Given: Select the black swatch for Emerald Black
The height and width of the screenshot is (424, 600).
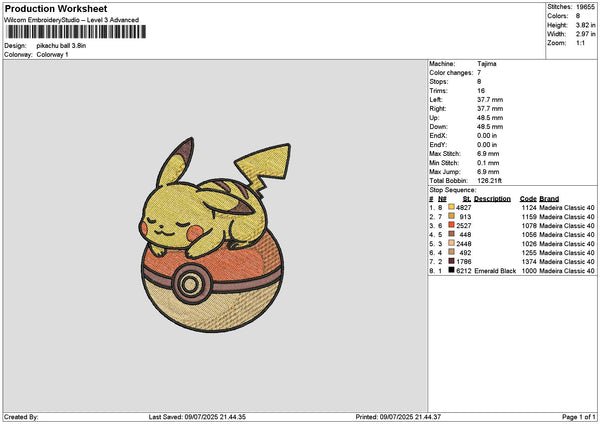Looking at the screenshot, I should coord(451,270).
